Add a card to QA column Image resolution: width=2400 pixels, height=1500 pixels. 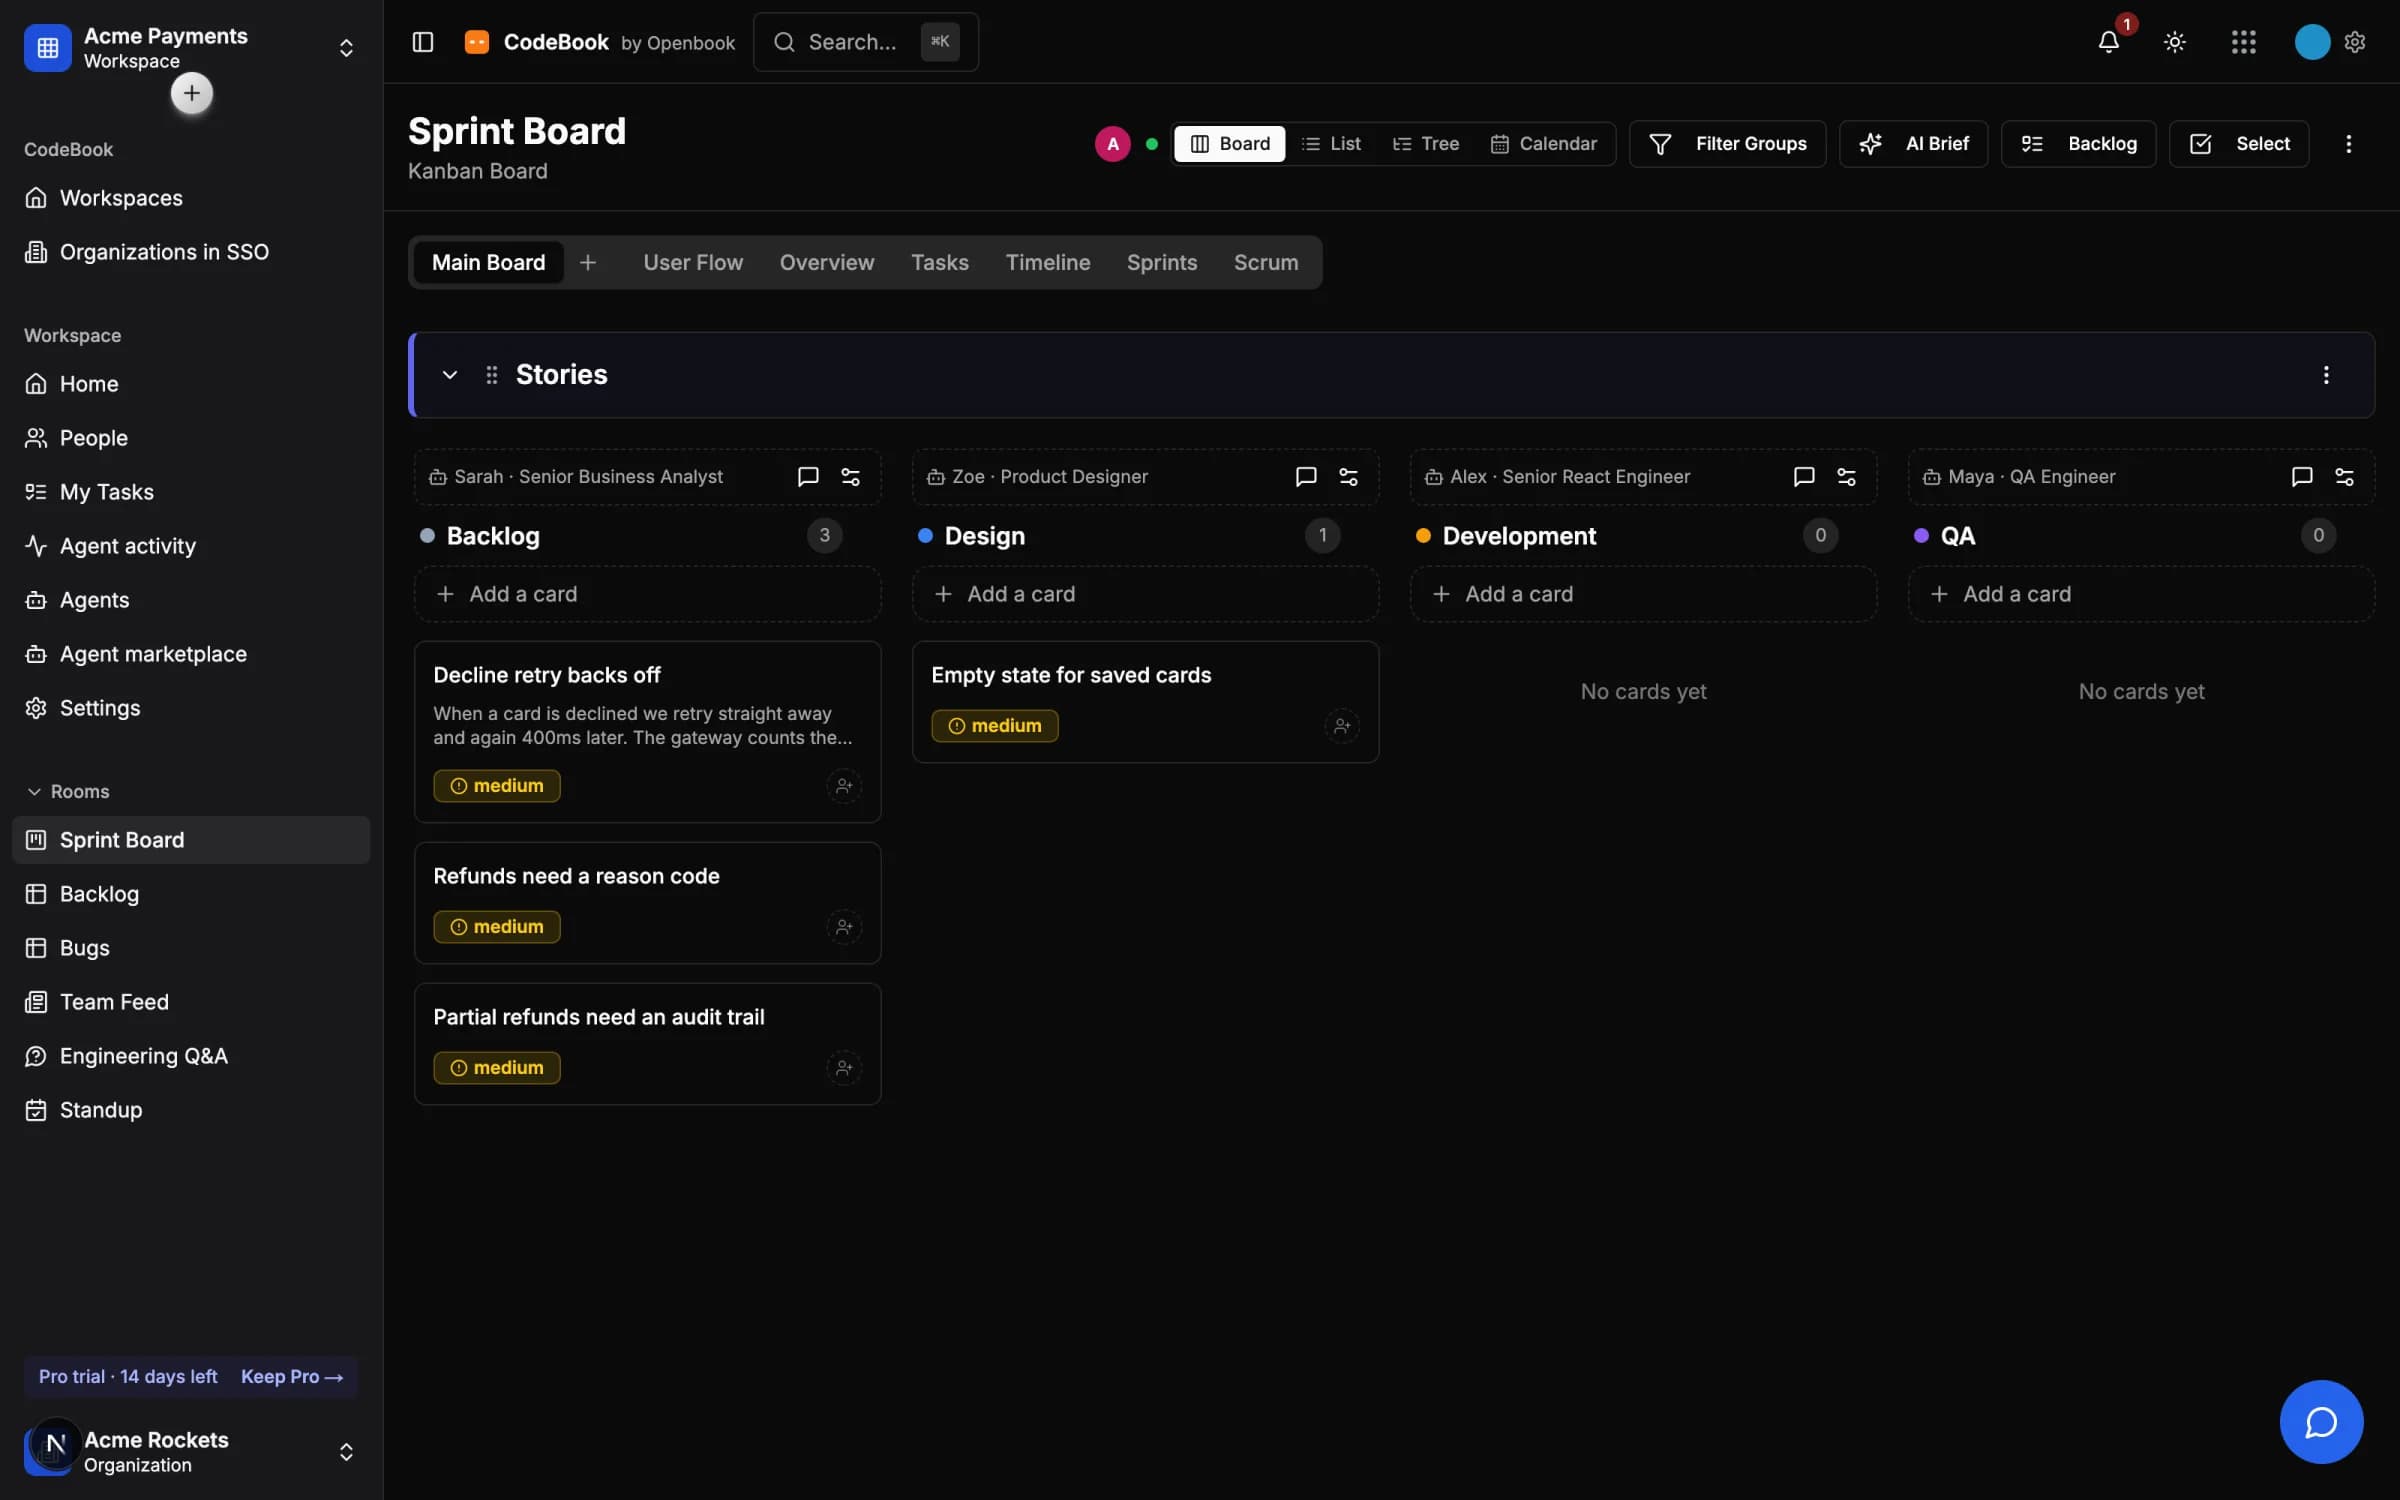click(x=2141, y=594)
